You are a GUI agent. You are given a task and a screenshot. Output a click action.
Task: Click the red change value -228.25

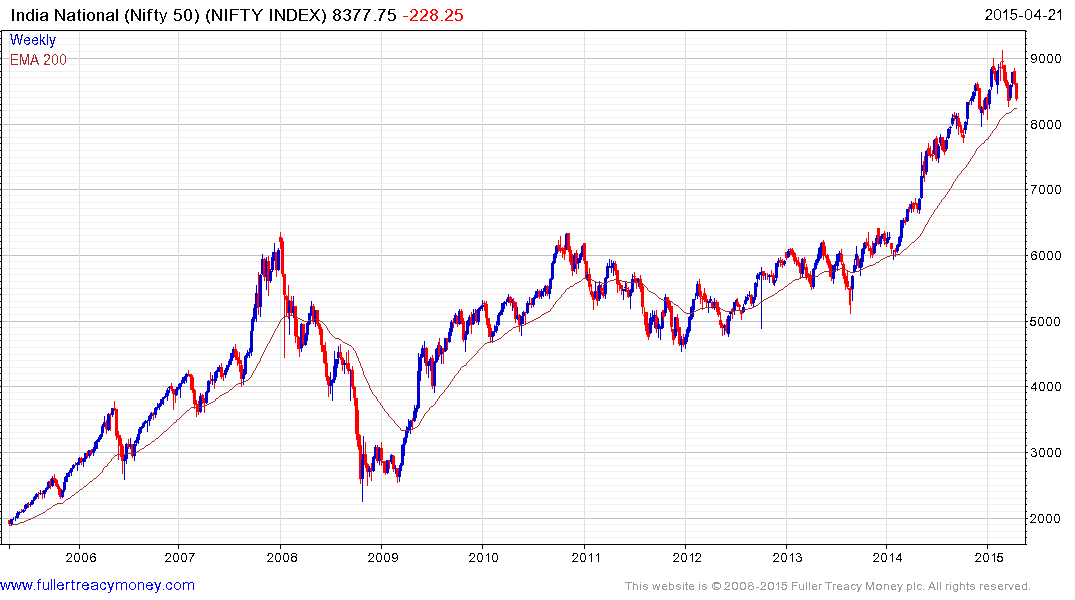coord(433,15)
